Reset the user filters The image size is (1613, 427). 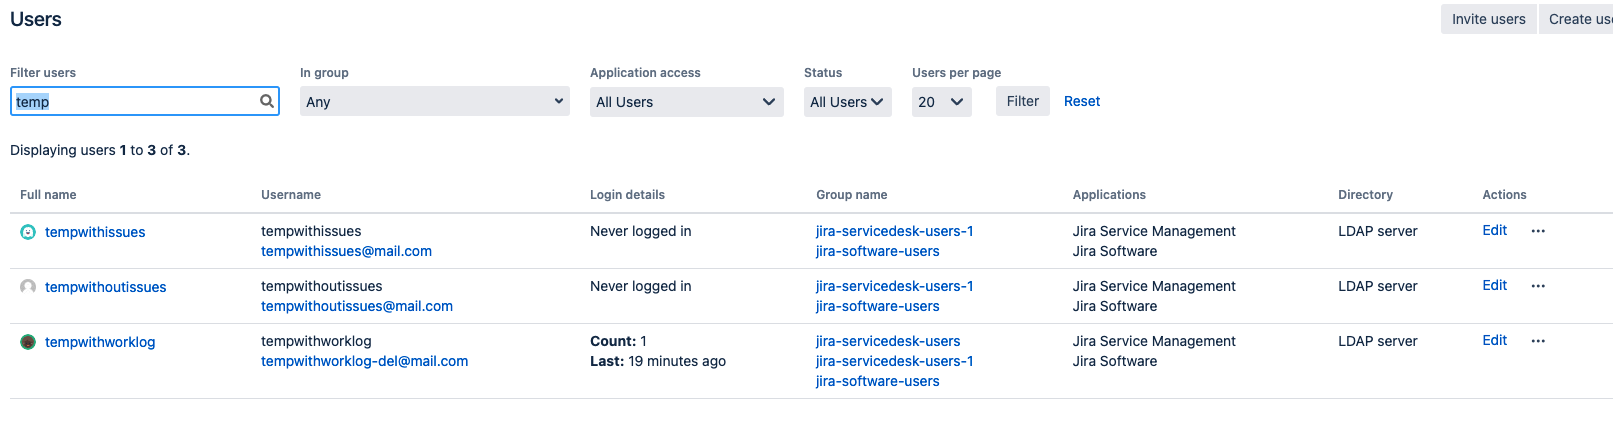coord(1081,101)
